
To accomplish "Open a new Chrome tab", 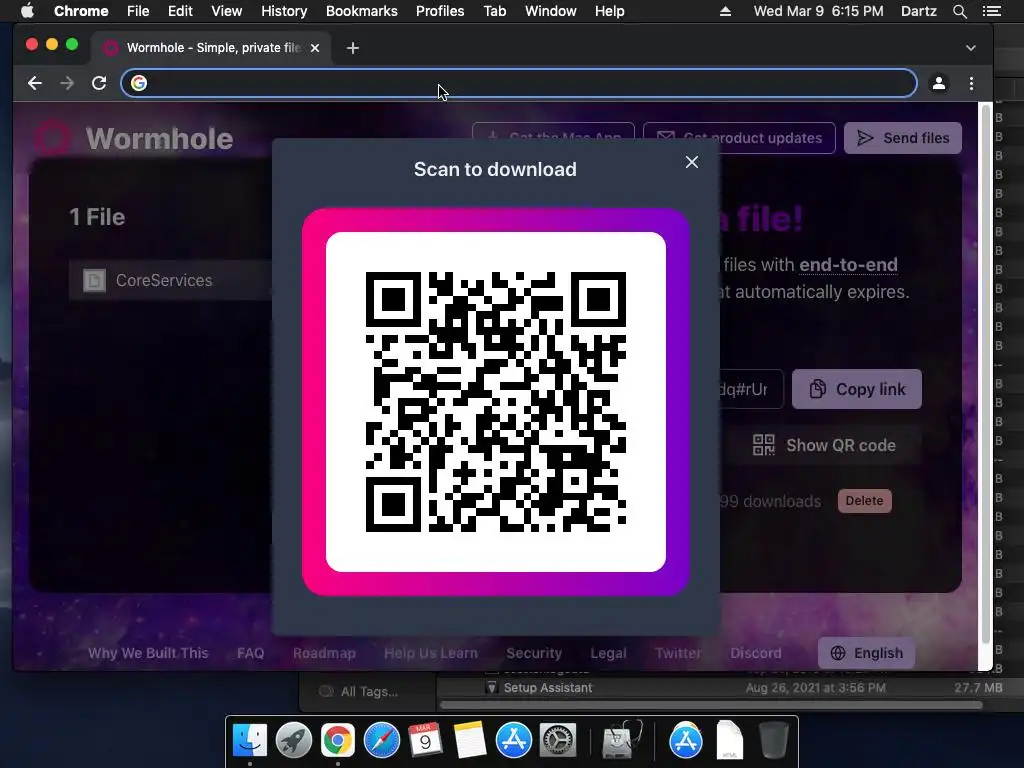I will (x=353, y=48).
